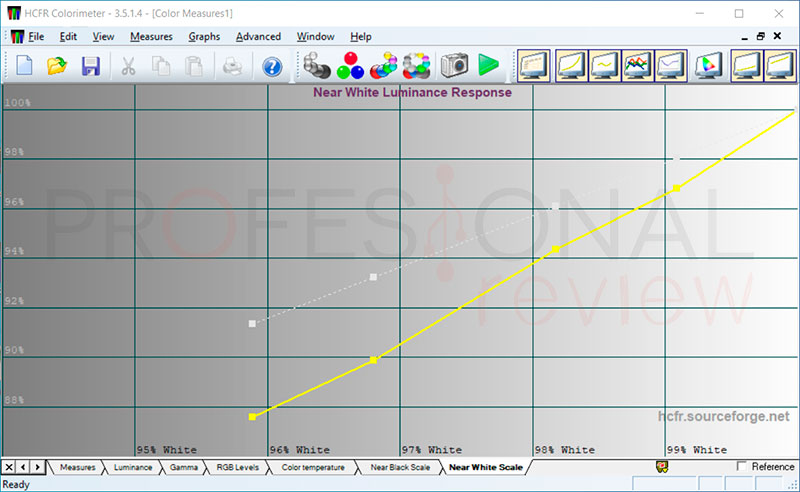Toggle the Gamma graph monitor icon
Screen dimensions: 800x492
(605, 65)
